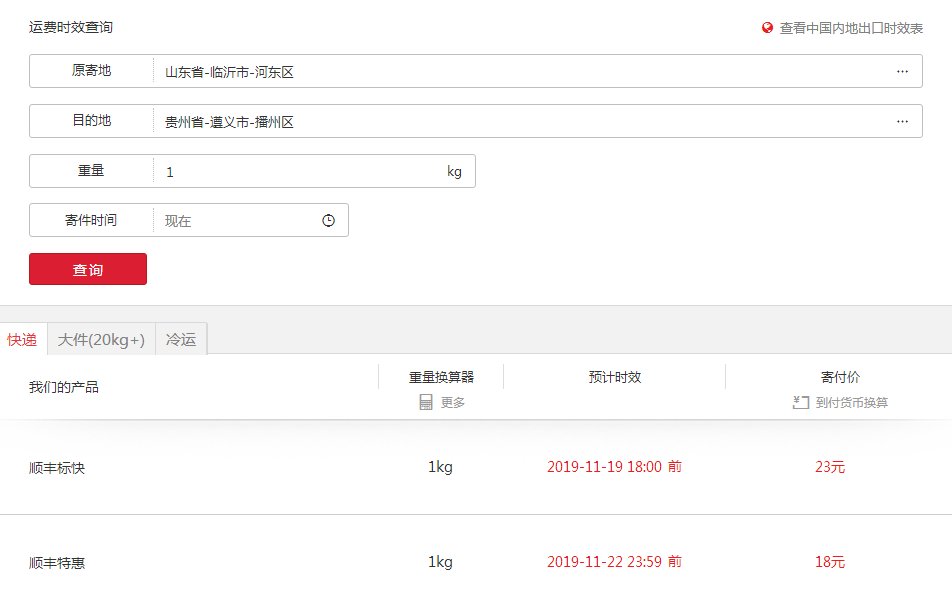Image resolution: width=952 pixels, height=601 pixels.
Task: Select the 冷运 tab
Action: pos(181,340)
